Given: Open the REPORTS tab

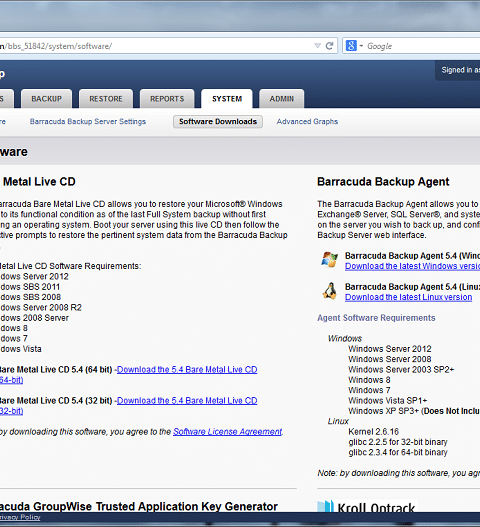Looking at the screenshot, I should click(x=167, y=99).
